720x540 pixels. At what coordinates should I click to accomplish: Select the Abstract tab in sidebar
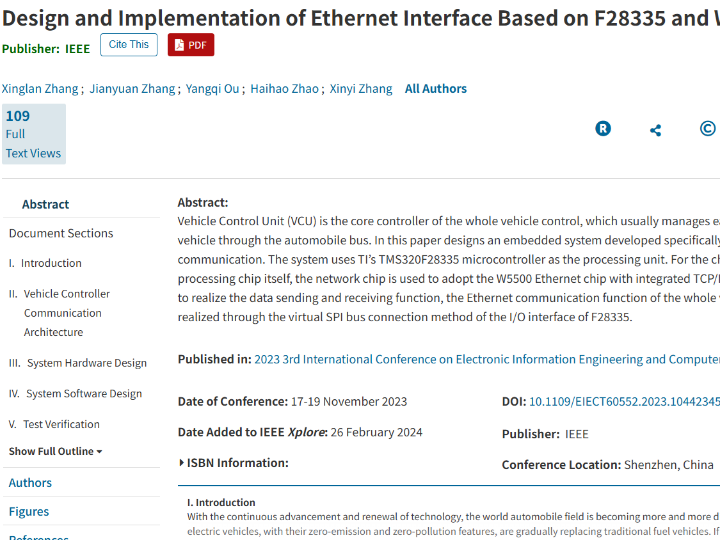tap(46, 204)
